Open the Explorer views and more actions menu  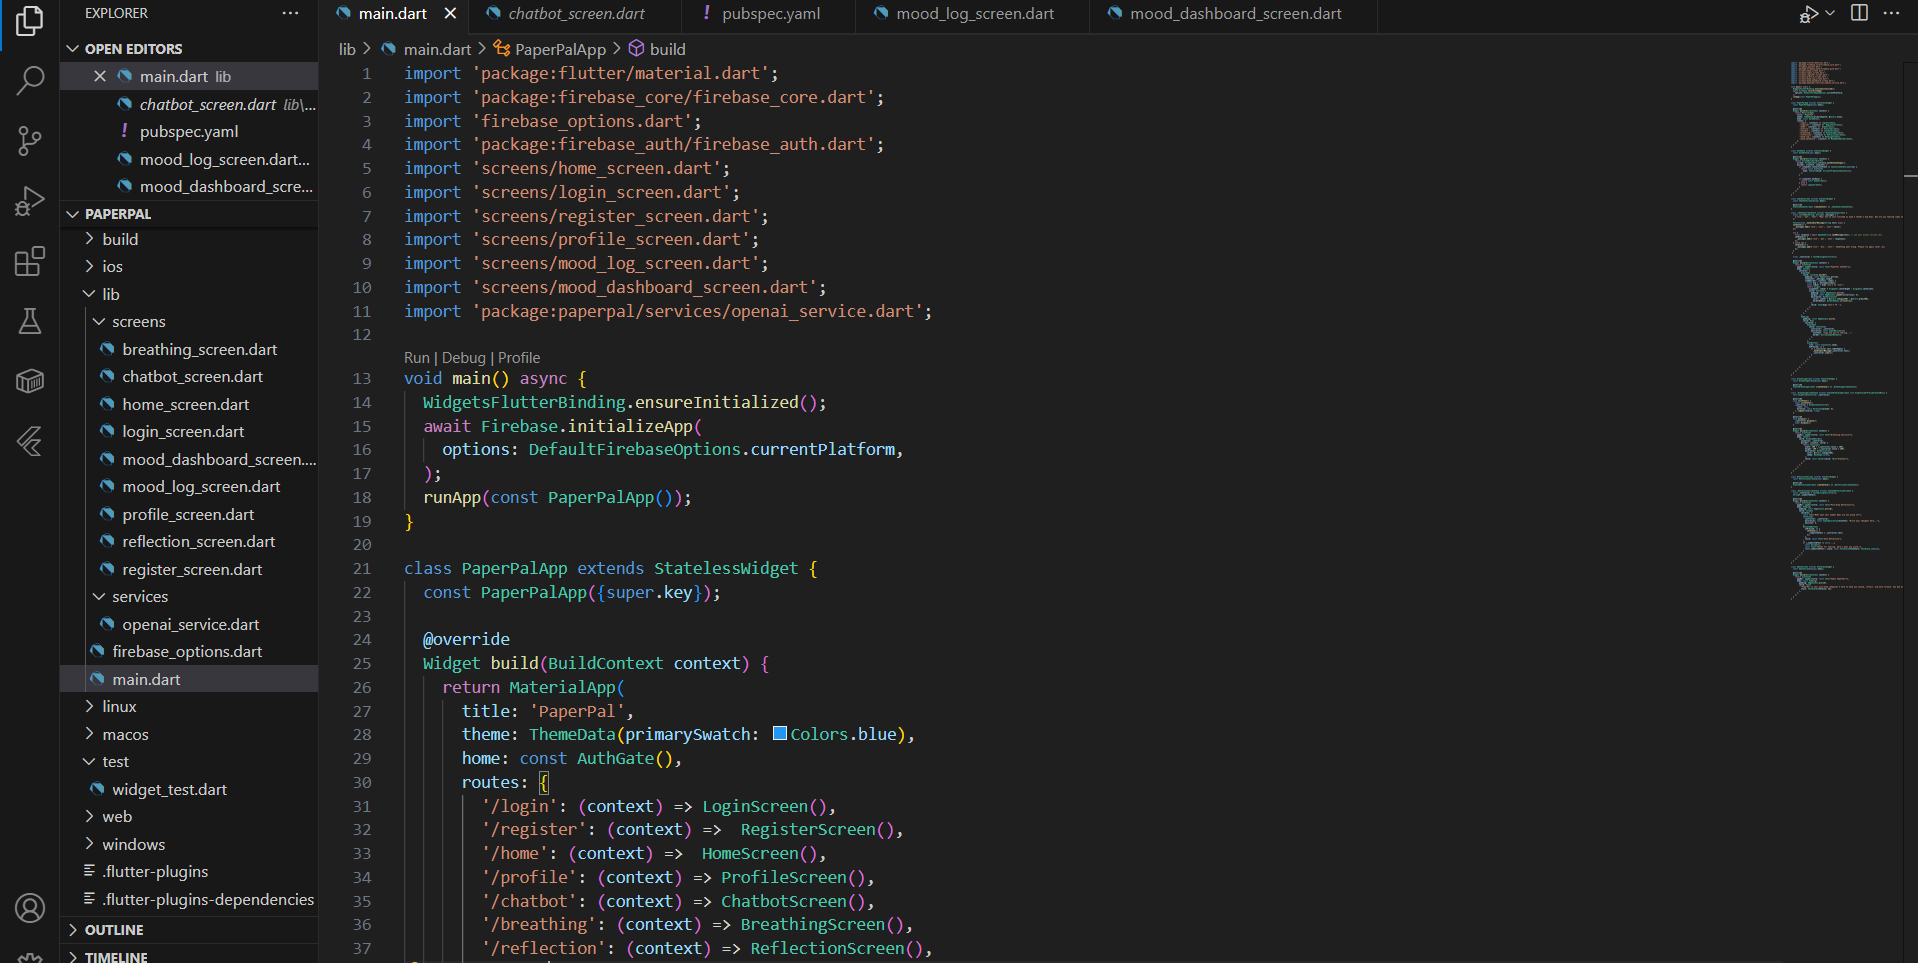290,13
